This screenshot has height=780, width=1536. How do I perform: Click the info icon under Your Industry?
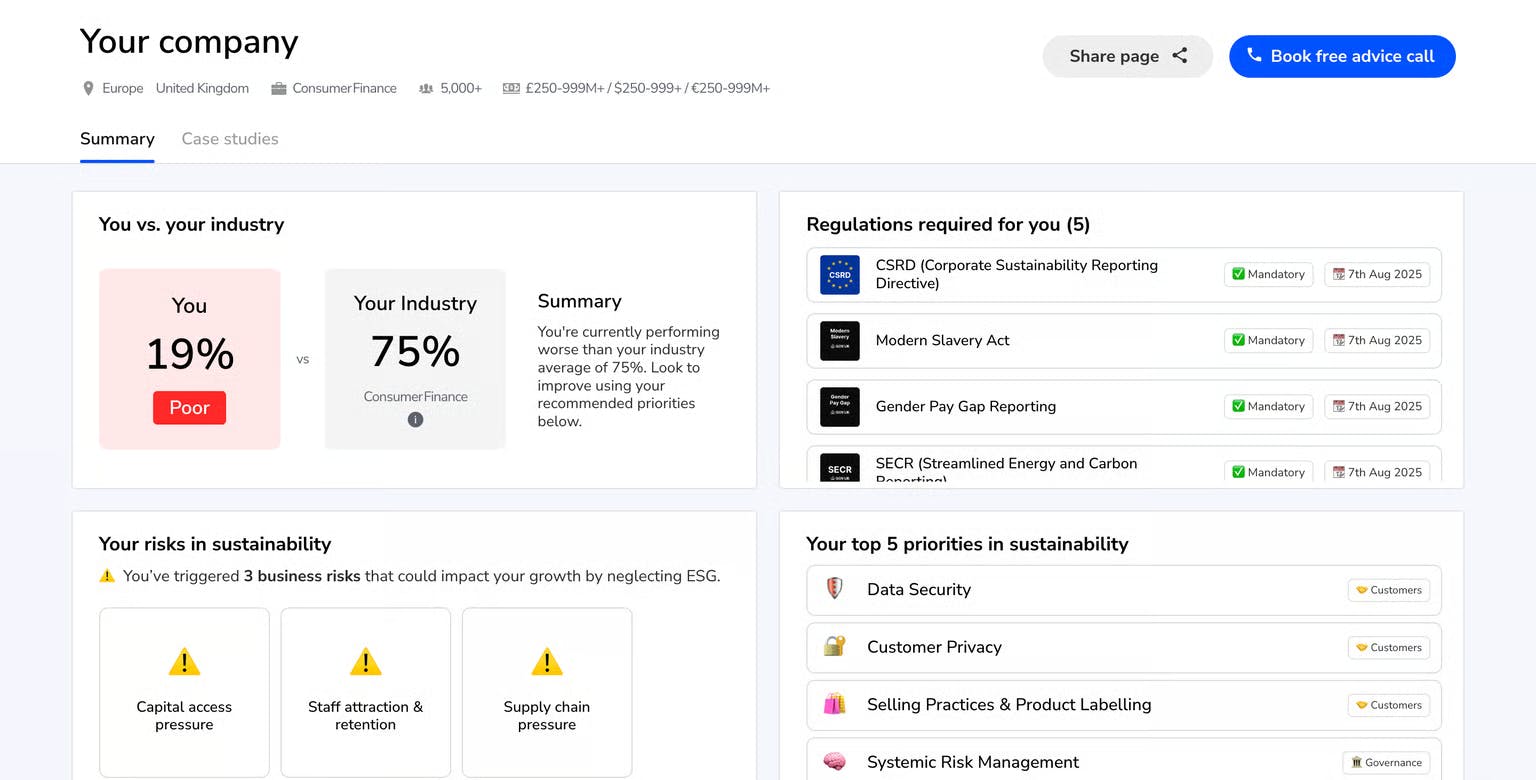(x=415, y=420)
